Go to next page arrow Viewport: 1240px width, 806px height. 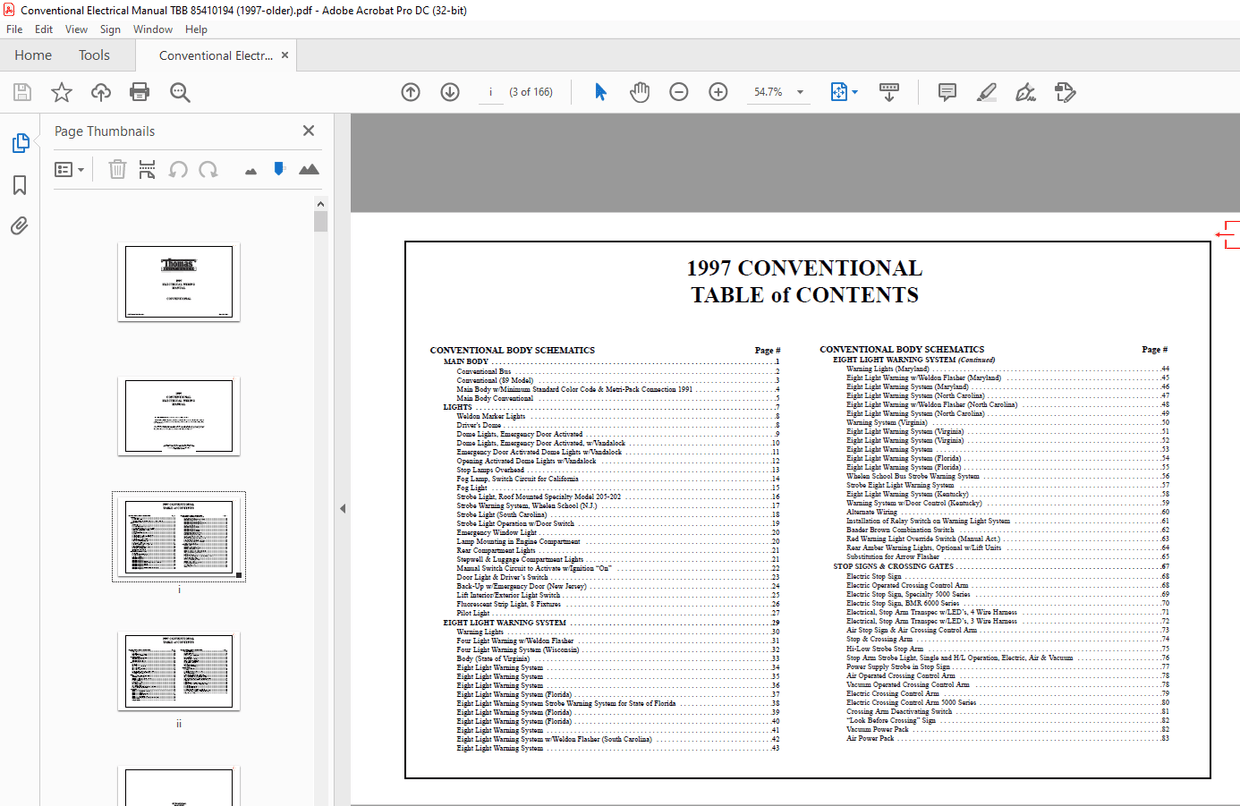(450, 92)
